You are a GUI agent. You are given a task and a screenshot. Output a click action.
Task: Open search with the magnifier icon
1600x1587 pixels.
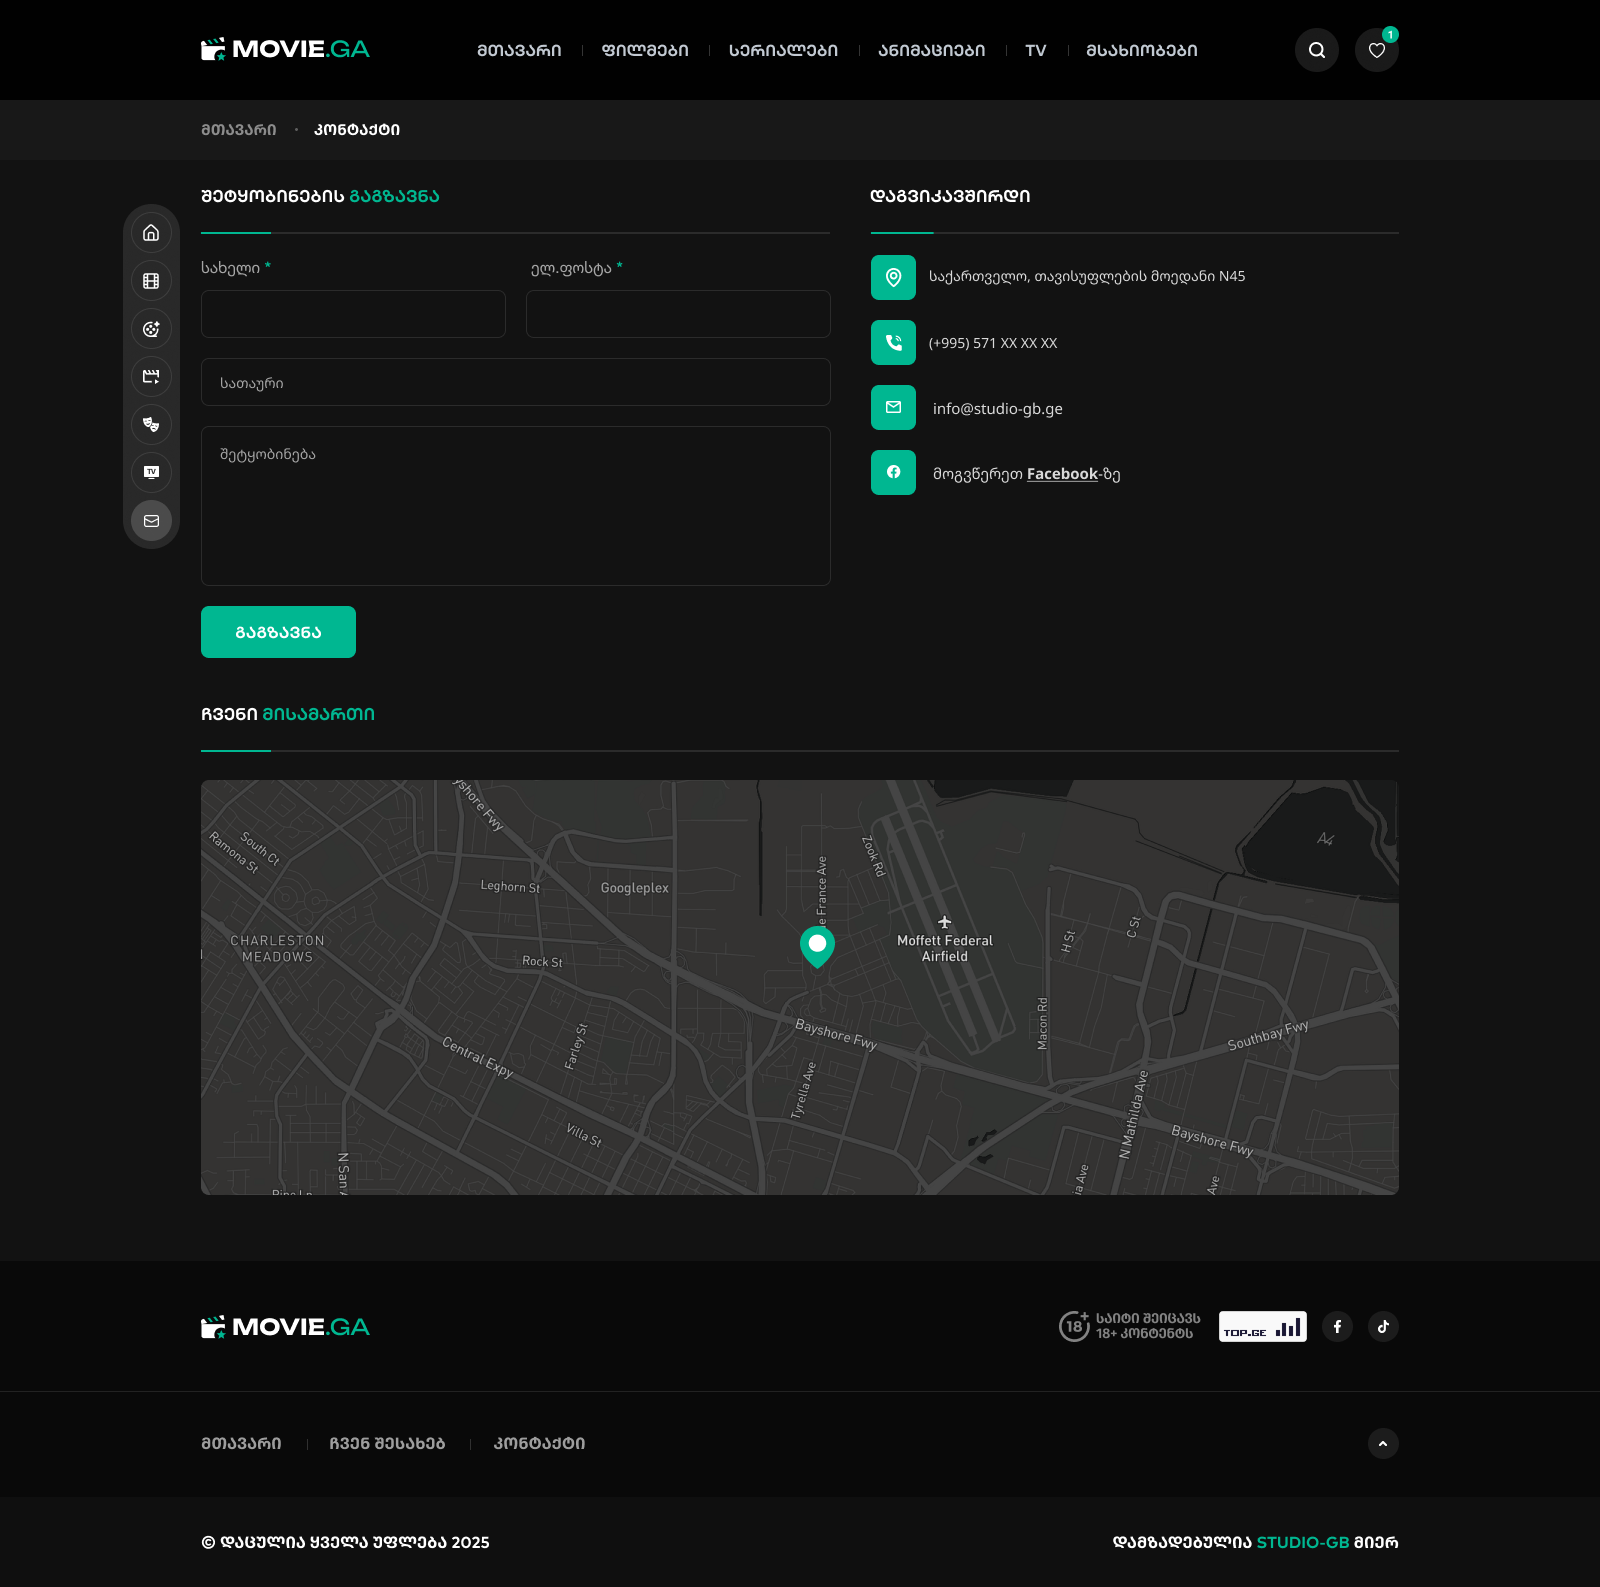[x=1316, y=50]
